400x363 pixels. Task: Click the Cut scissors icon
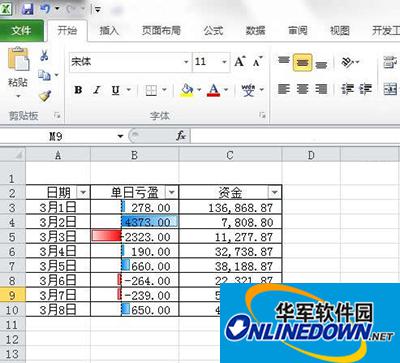44,55
